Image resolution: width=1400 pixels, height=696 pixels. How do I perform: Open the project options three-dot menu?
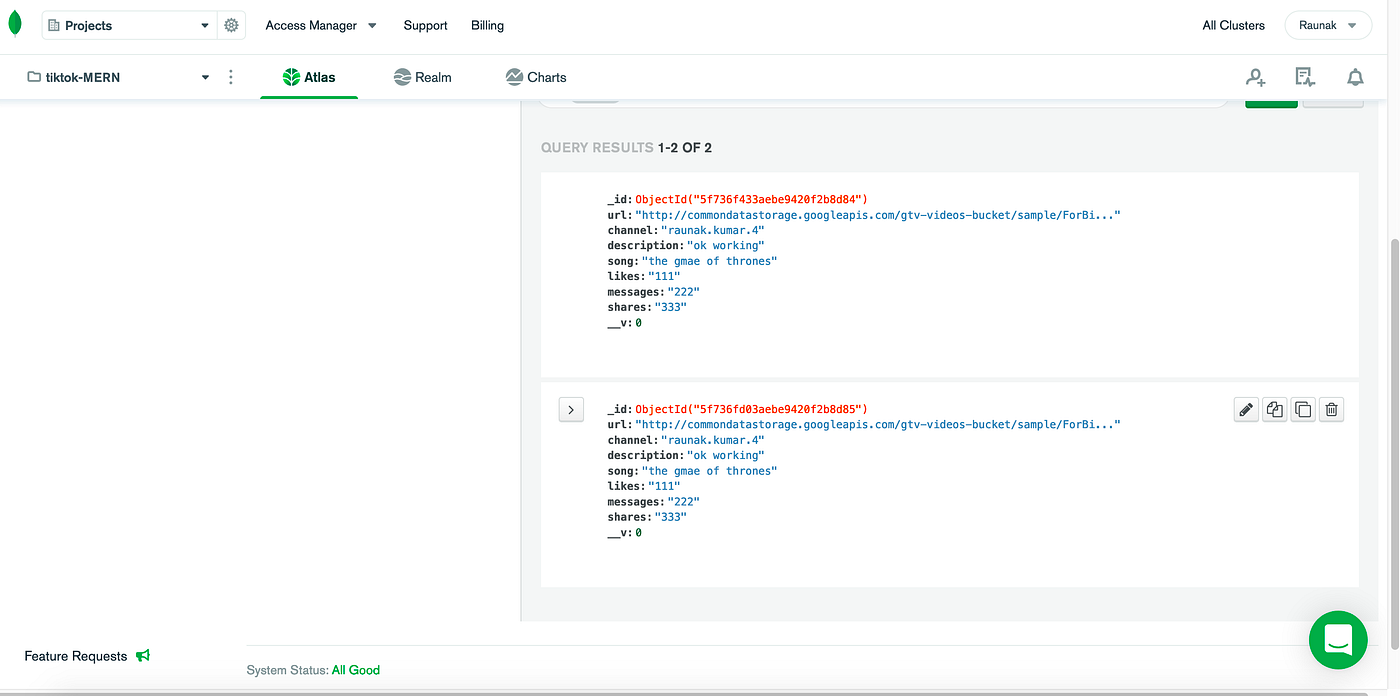click(x=231, y=77)
